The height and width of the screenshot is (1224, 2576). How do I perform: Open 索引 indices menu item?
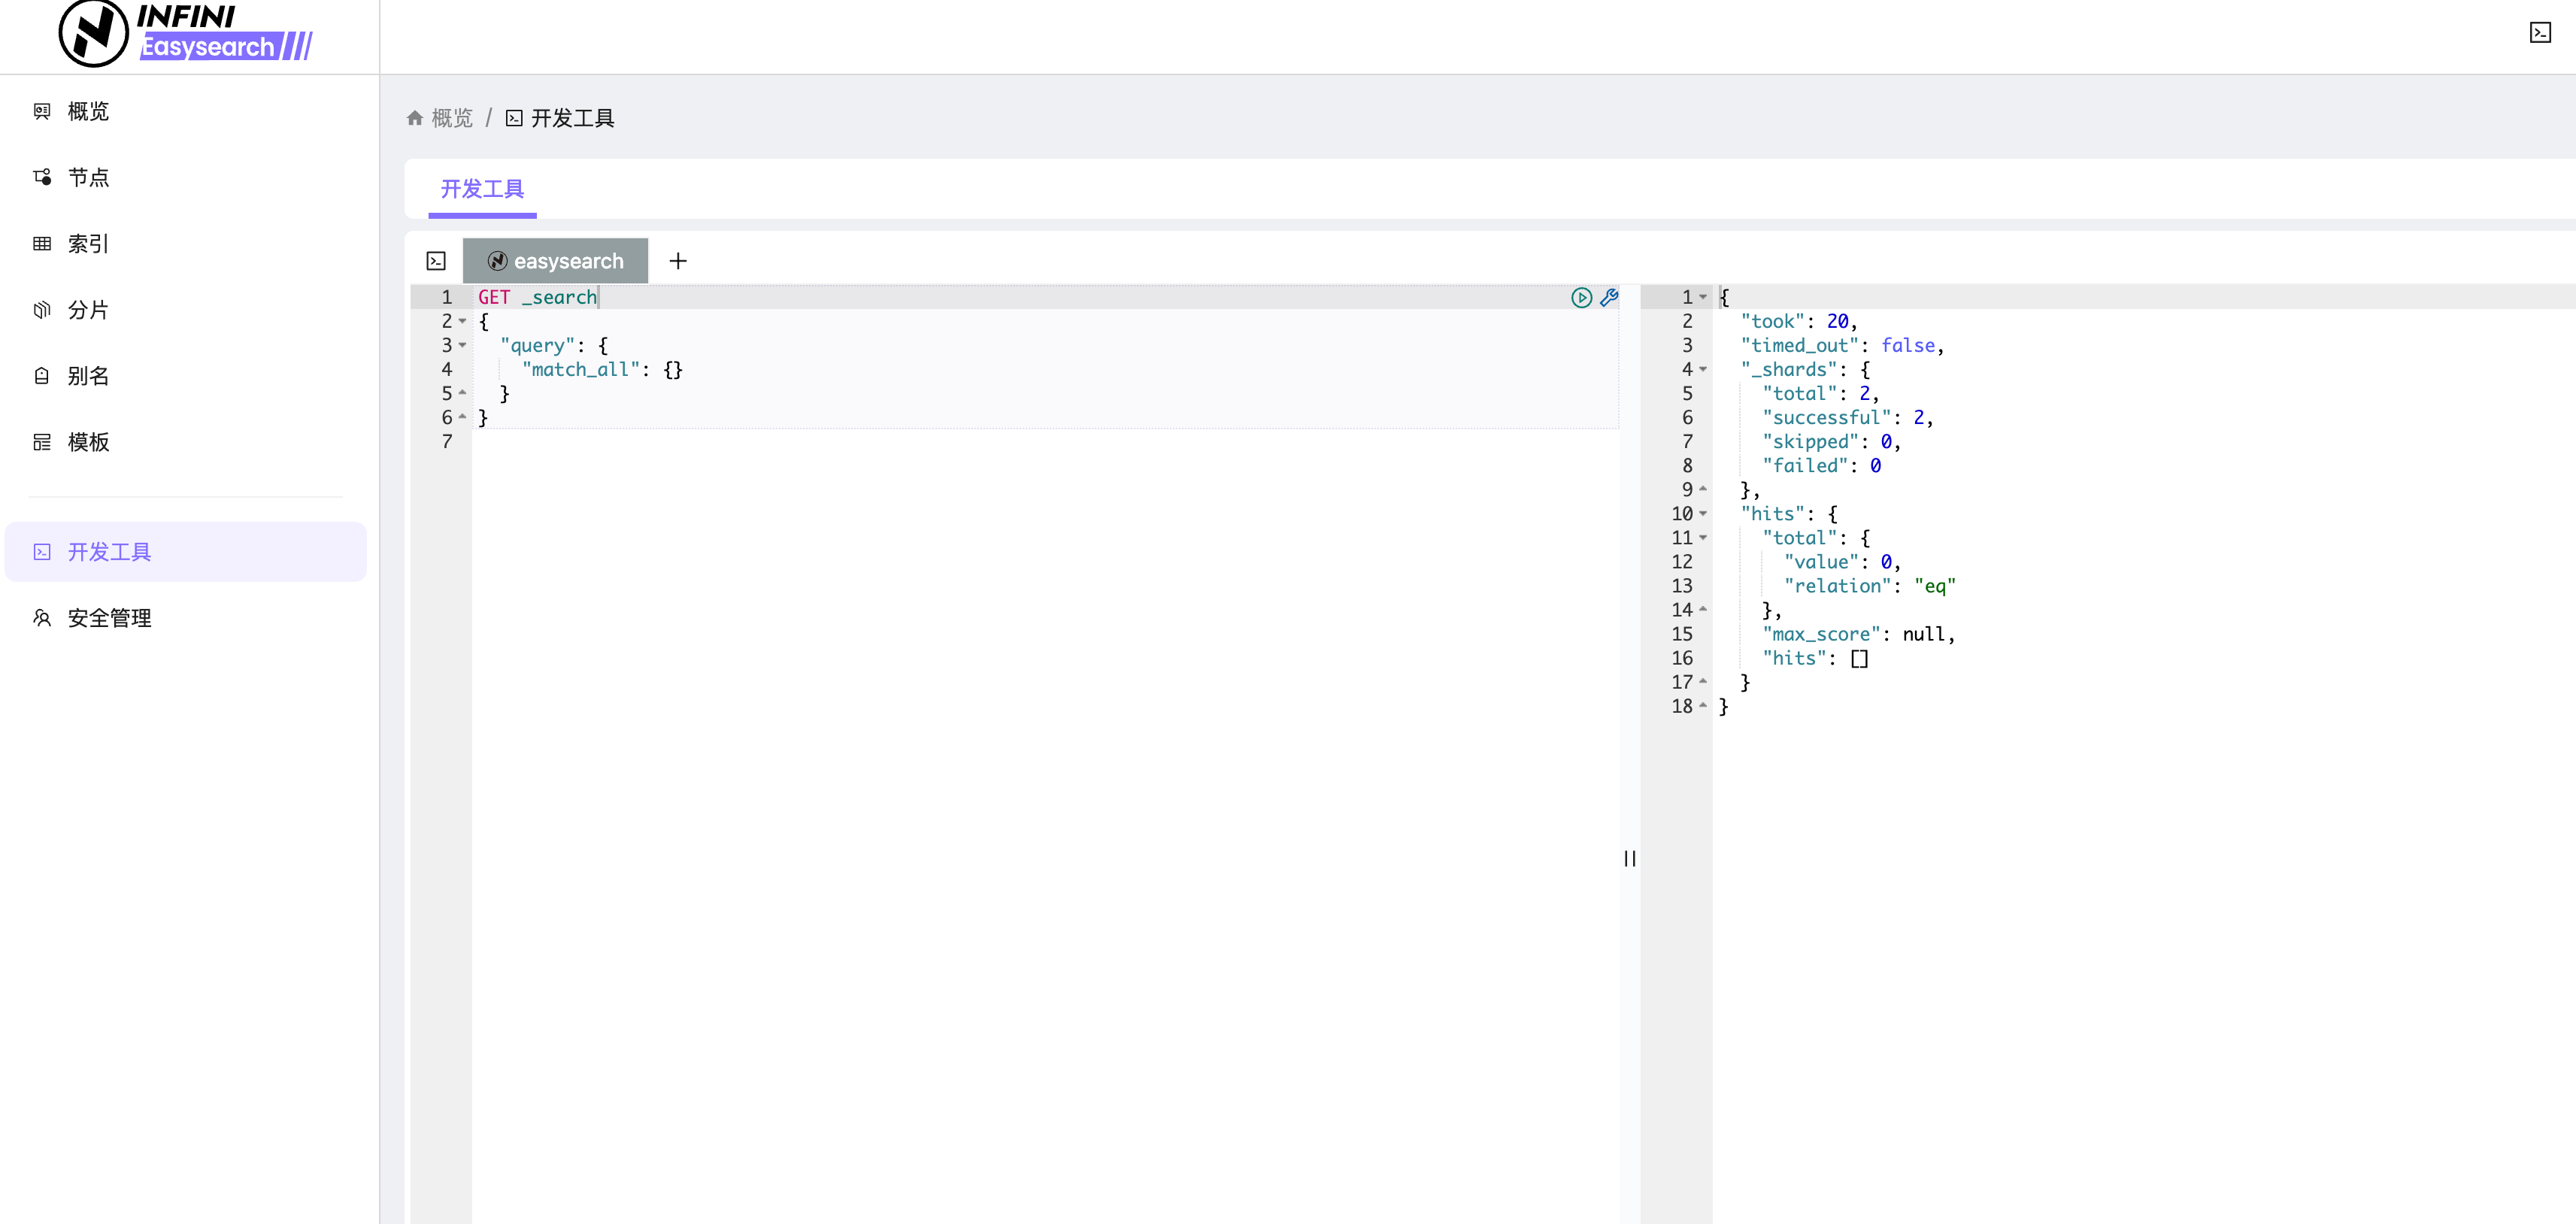coord(88,243)
